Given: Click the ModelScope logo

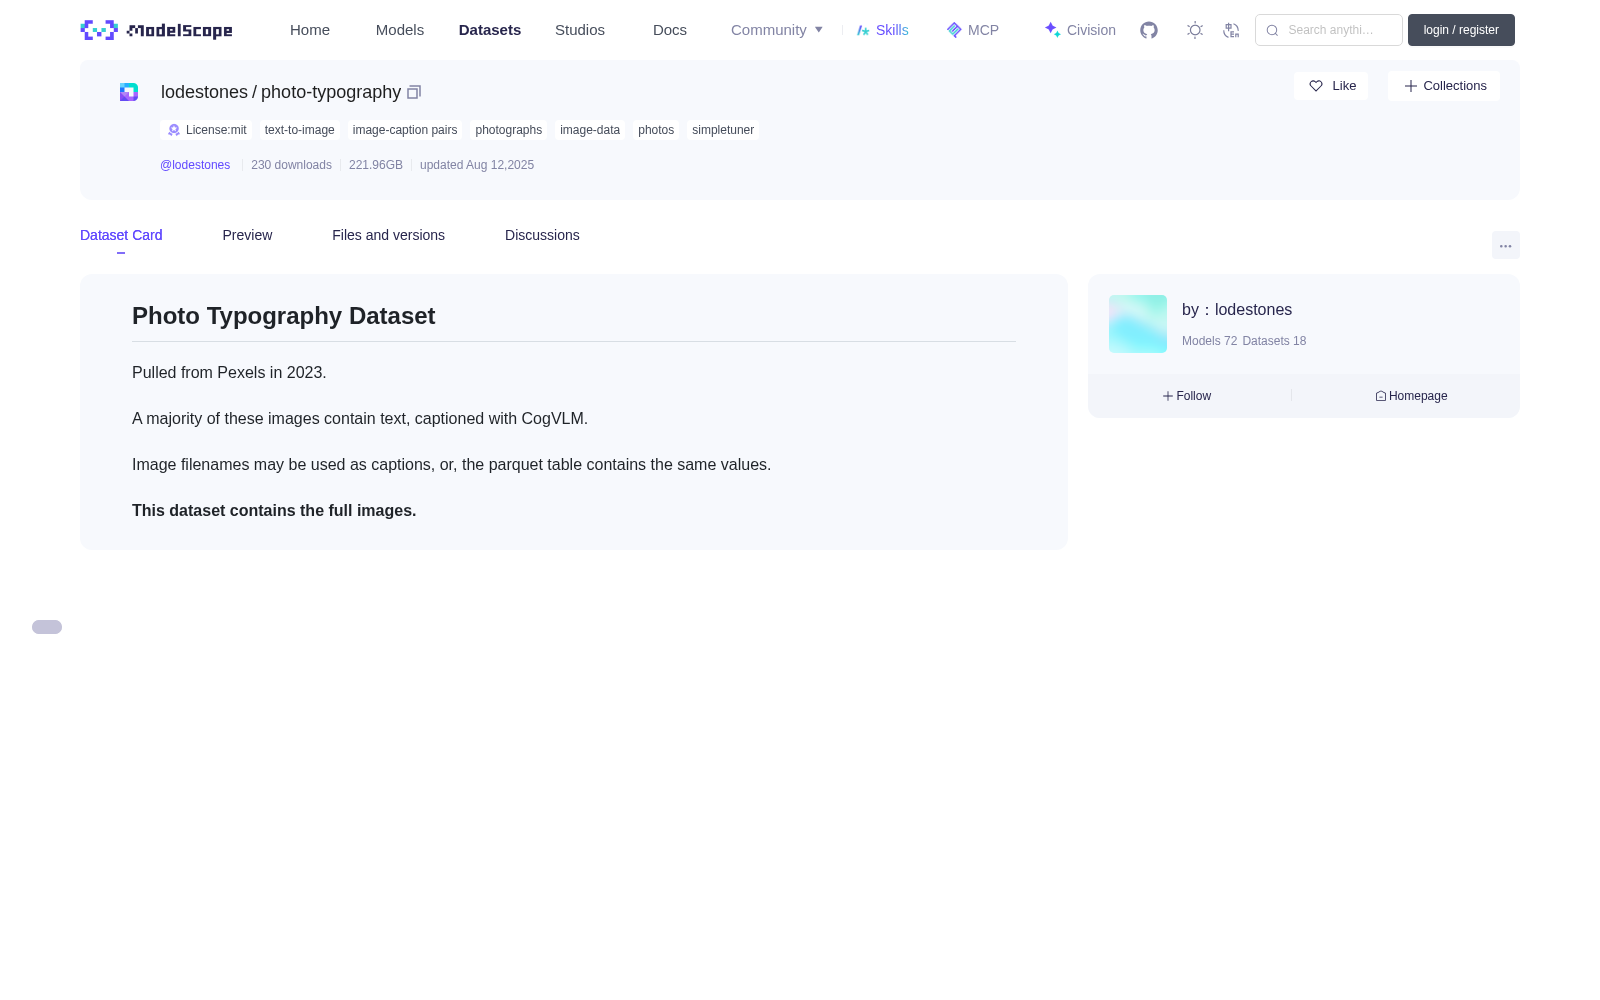Looking at the screenshot, I should 156,30.
